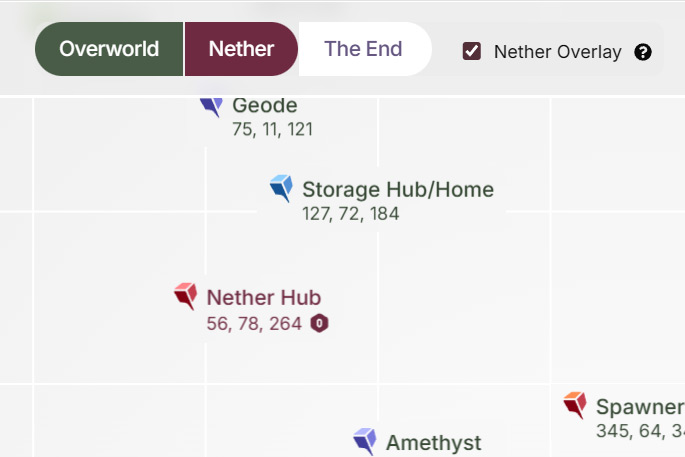Viewport: 685px width, 457px height.
Task: Select the Nether Hub waypoint name
Action: [263, 297]
